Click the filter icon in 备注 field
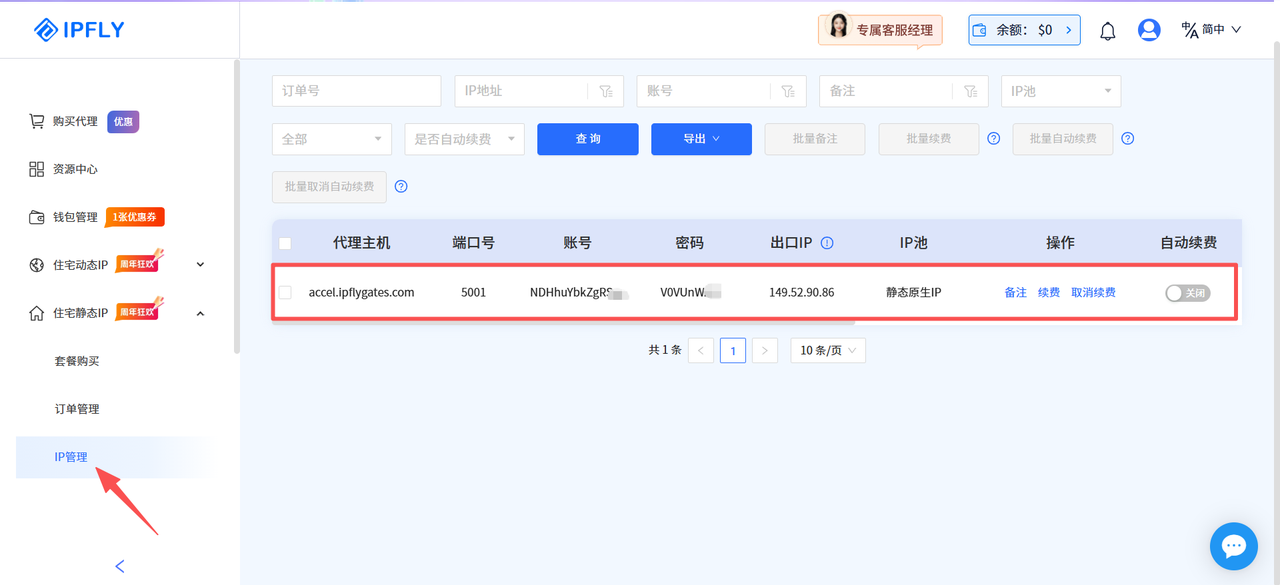 tap(970, 91)
